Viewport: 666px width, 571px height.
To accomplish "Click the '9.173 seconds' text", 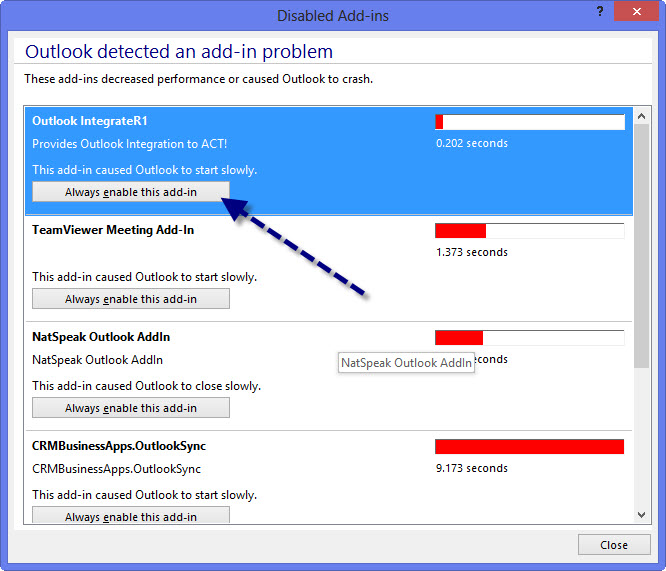I will point(472,468).
